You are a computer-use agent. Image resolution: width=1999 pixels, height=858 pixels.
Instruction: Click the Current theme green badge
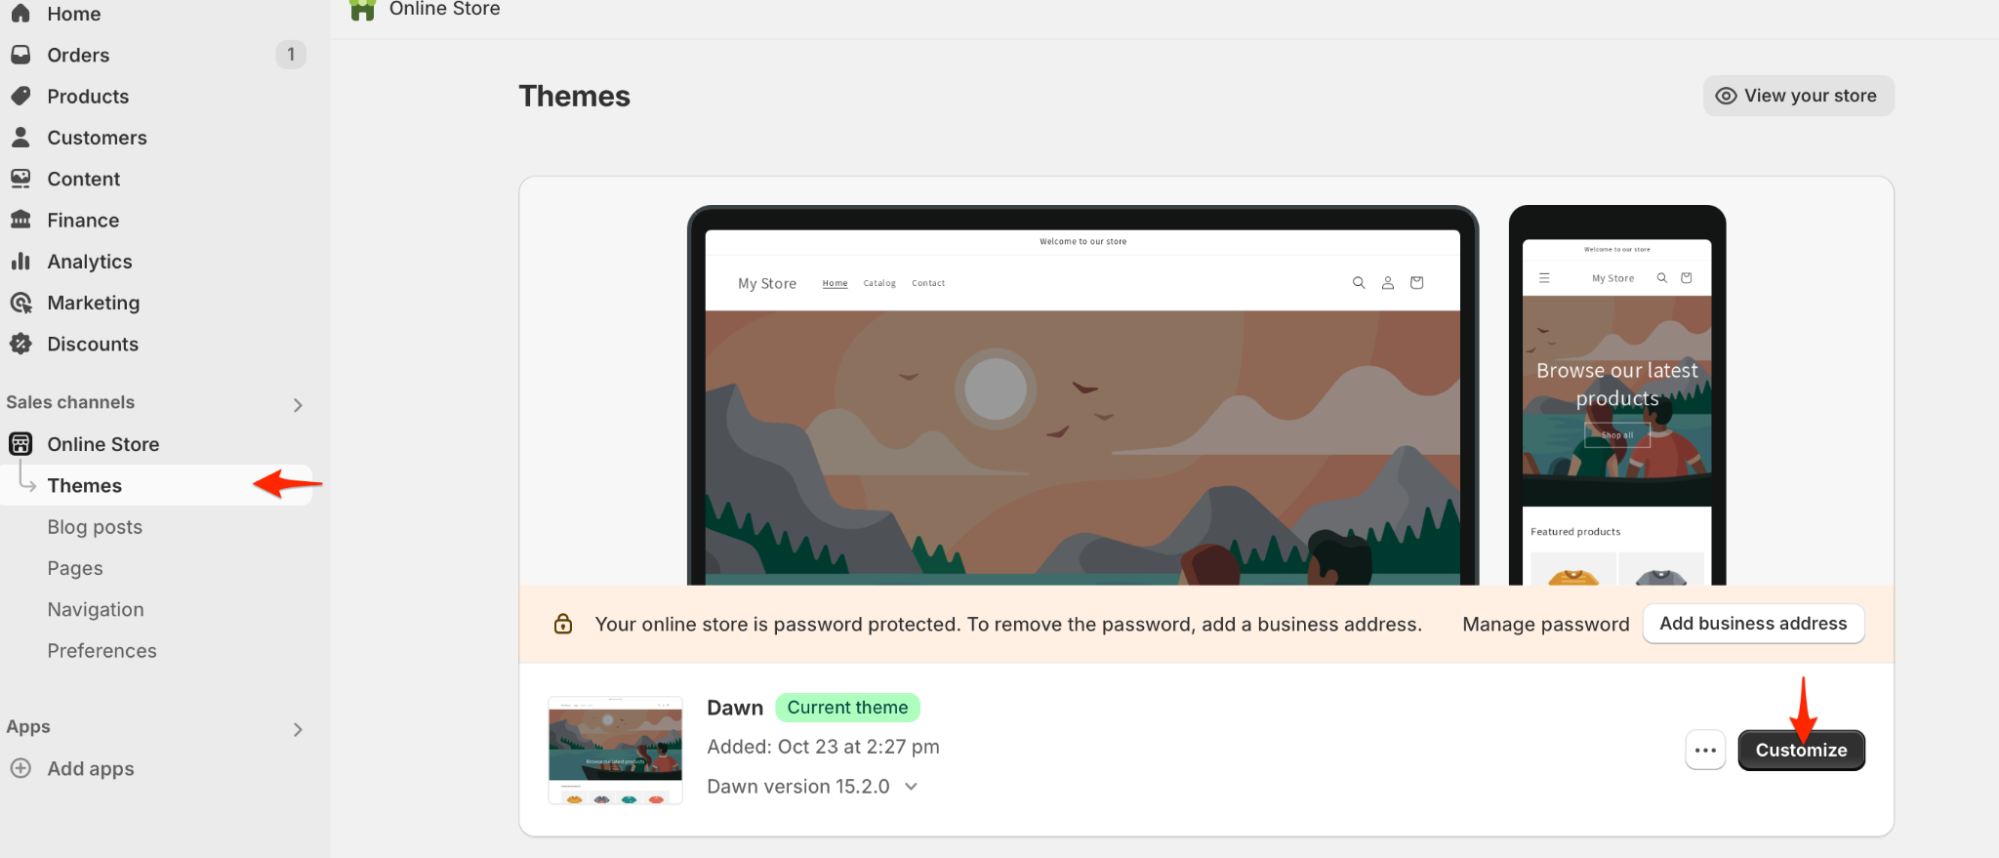(847, 707)
